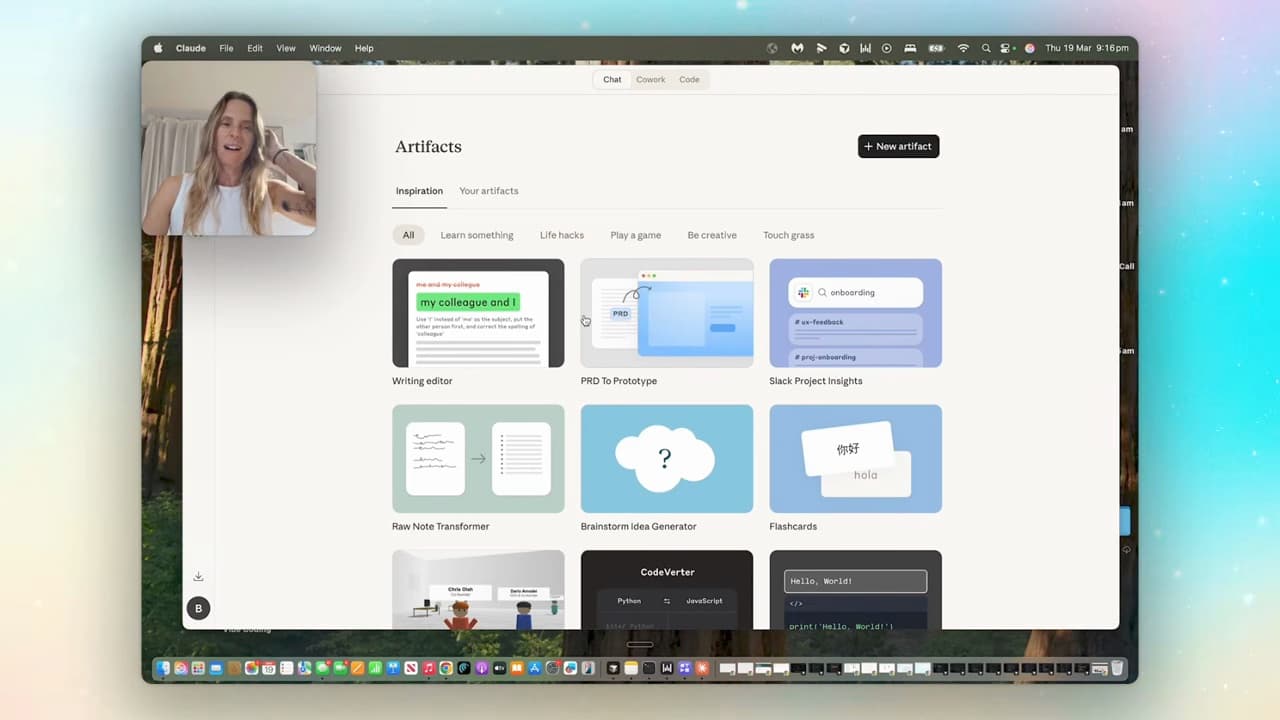Open Messages from the Dock
This screenshot has width=1280, height=720.
click(x=322, y=668)
